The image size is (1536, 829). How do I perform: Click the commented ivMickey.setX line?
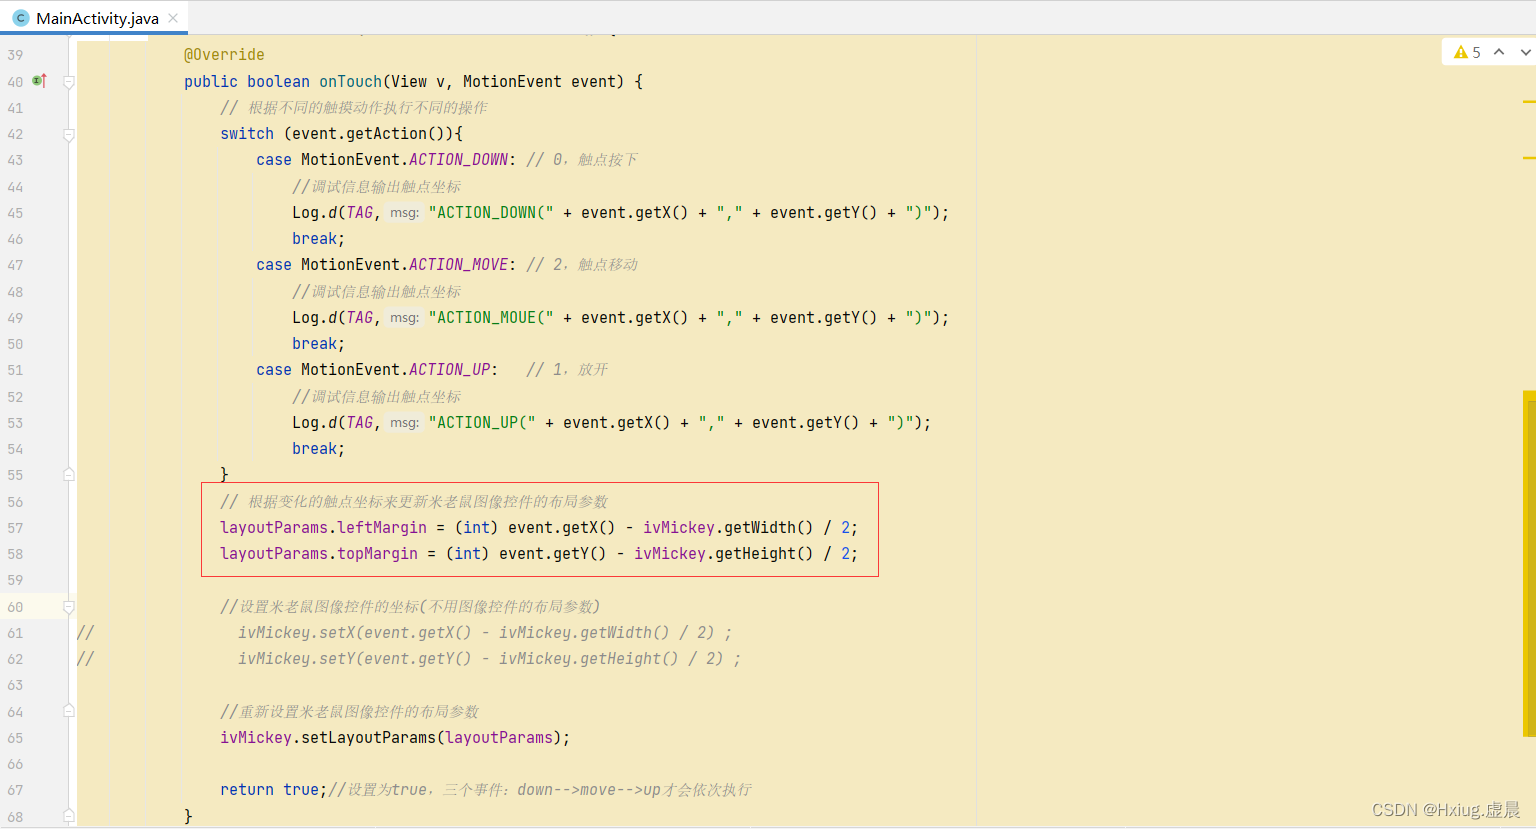[484, 633]
